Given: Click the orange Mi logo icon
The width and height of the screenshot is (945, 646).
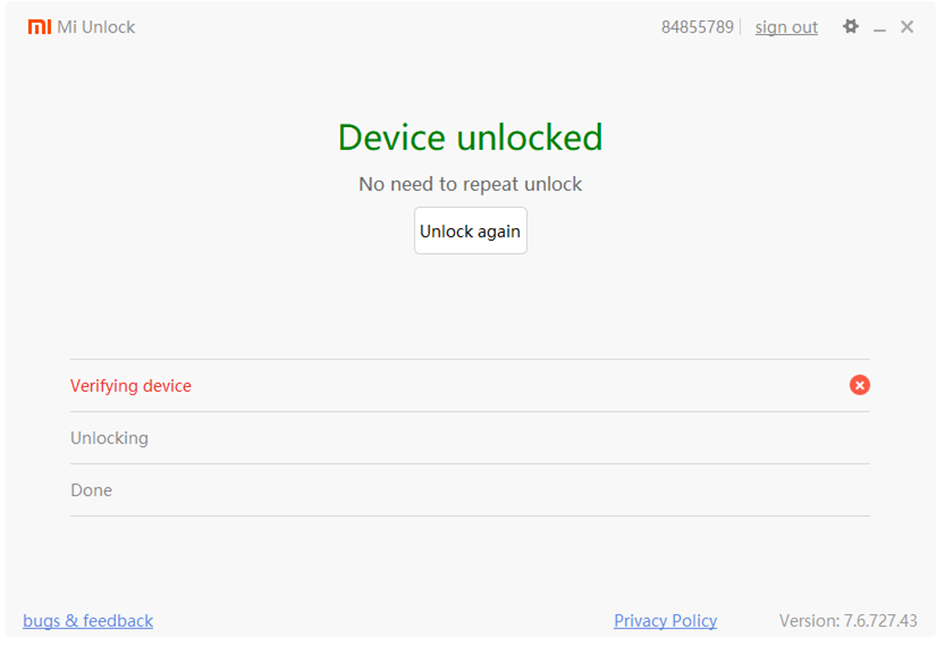Looking at the screenshot, I should coord(39,27).
